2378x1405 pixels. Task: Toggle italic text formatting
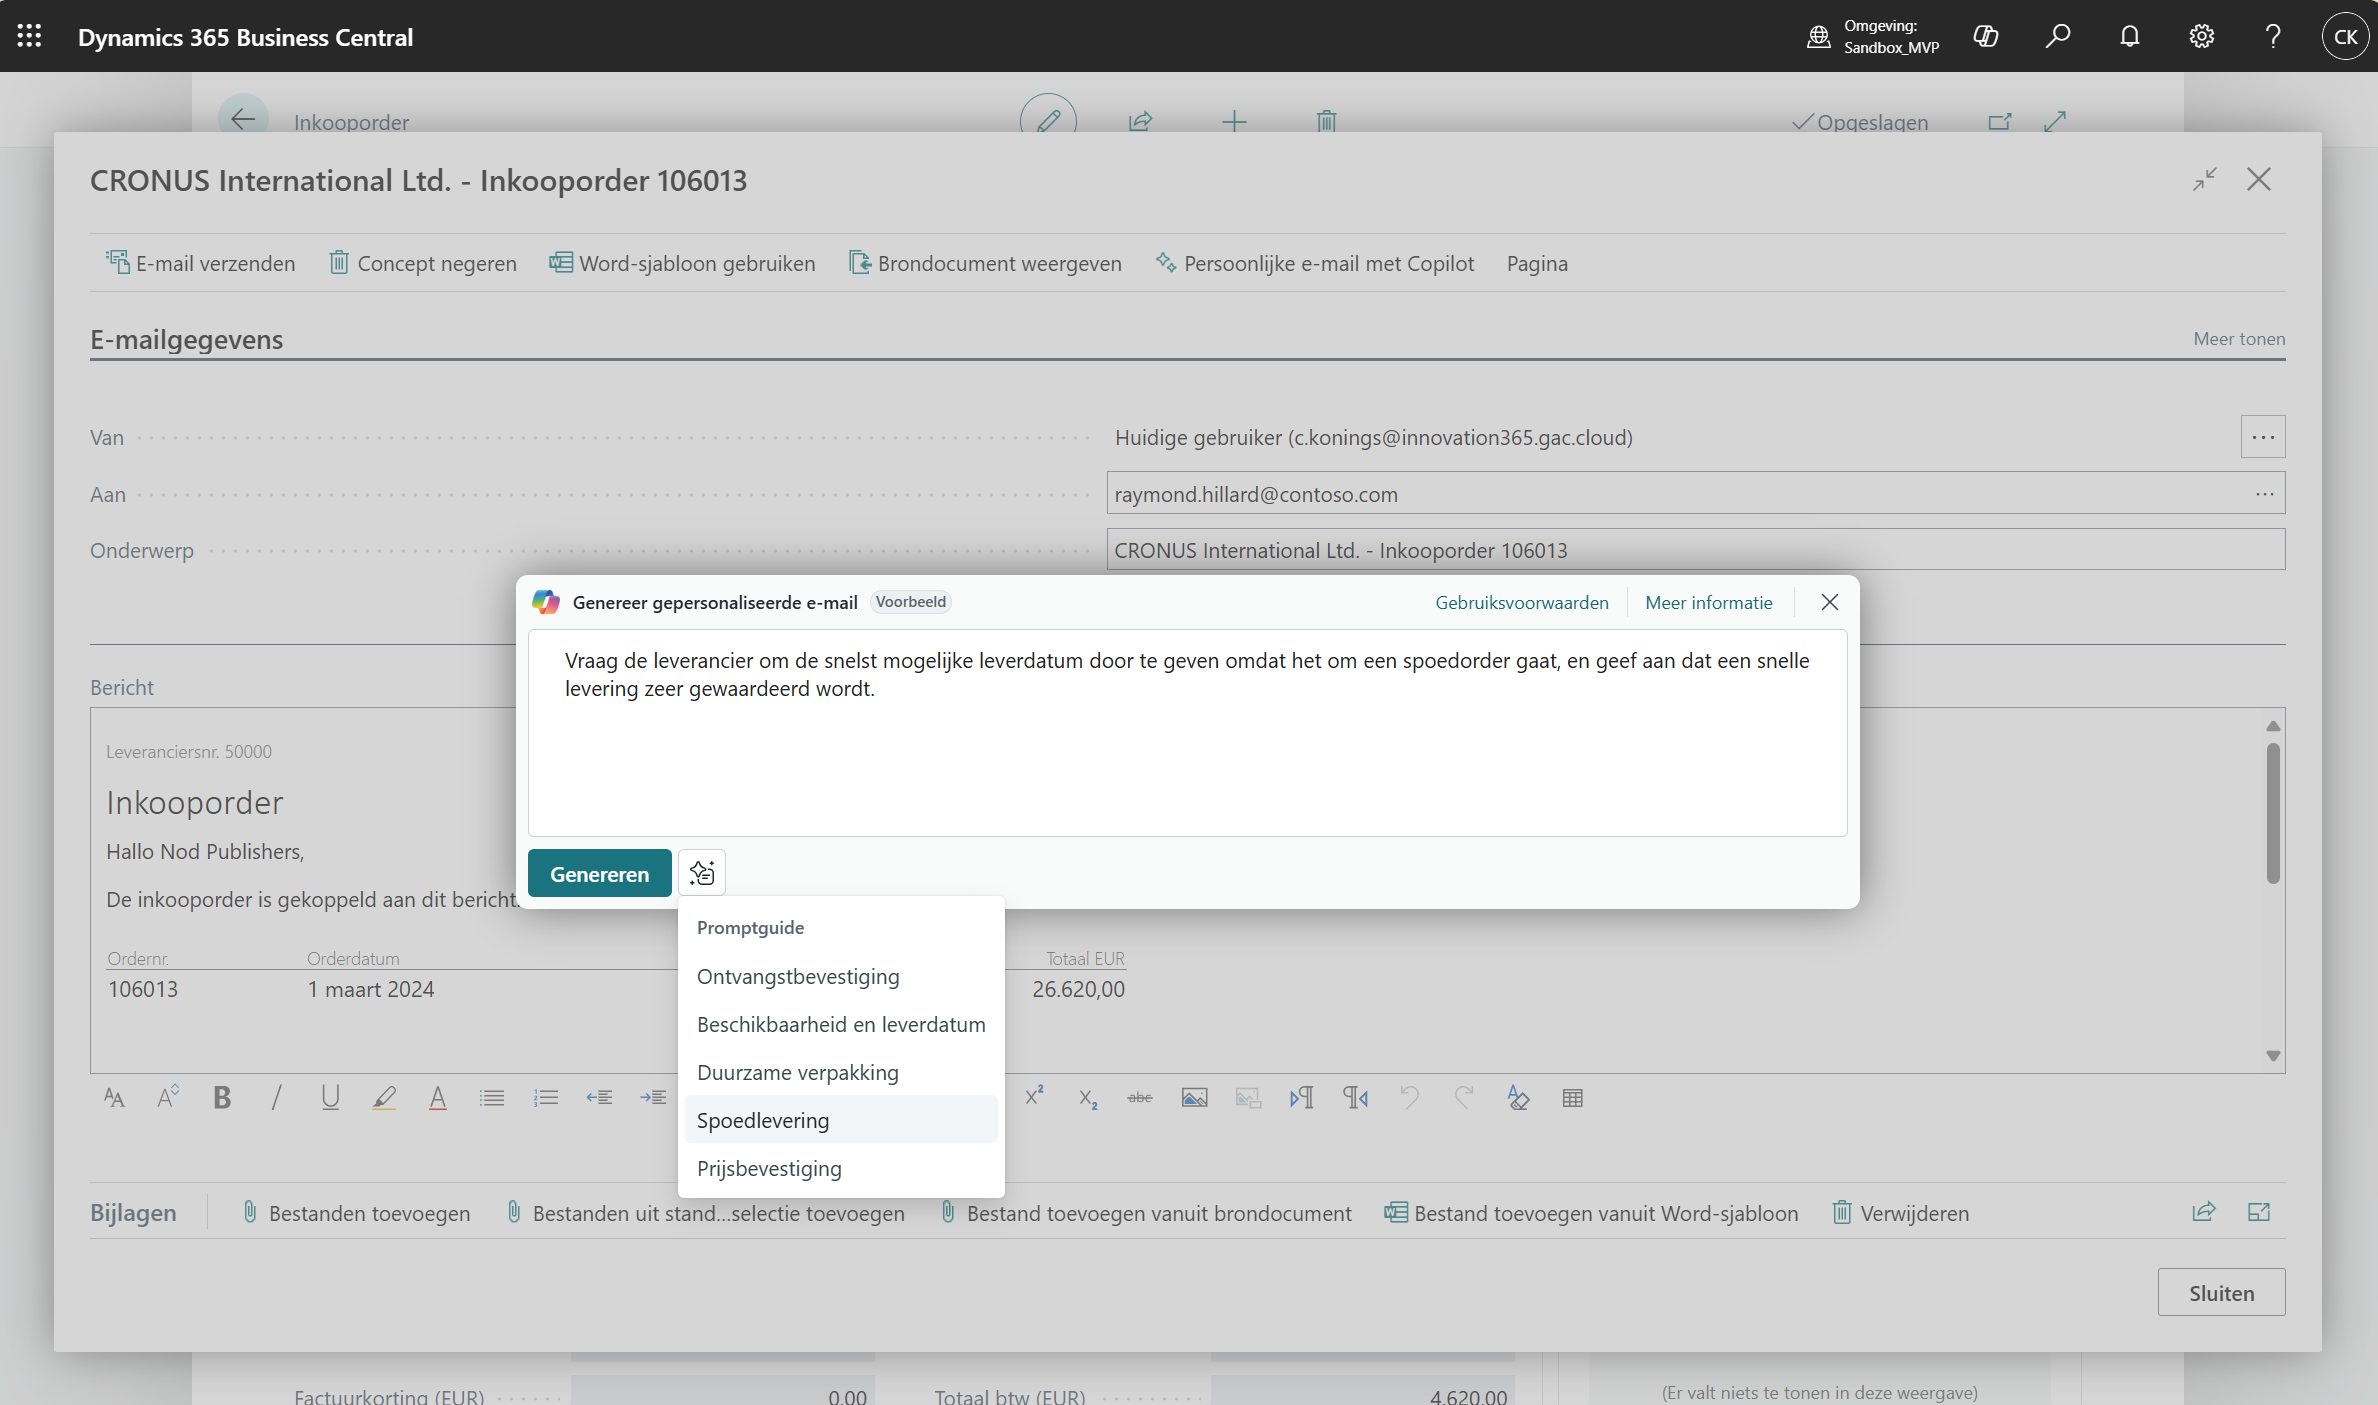point(276,1098)
